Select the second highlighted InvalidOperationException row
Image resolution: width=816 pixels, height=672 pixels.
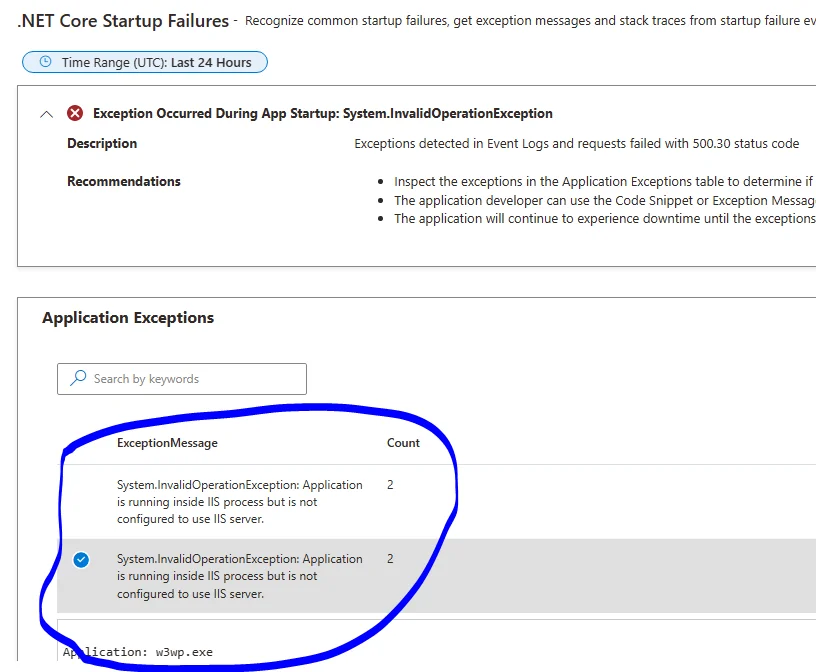click(436, 576)
